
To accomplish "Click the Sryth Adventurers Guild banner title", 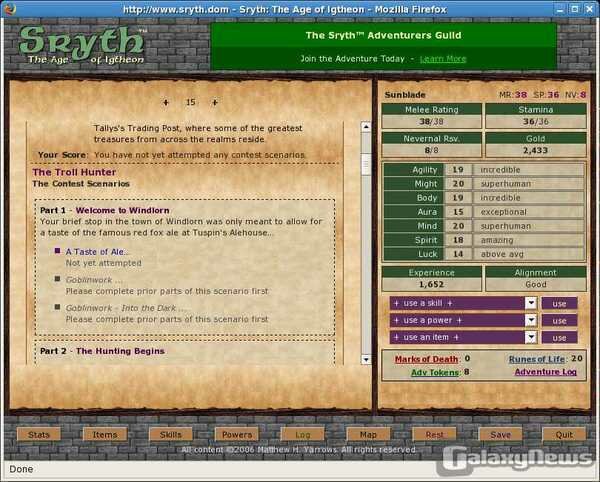I will 383,35.
